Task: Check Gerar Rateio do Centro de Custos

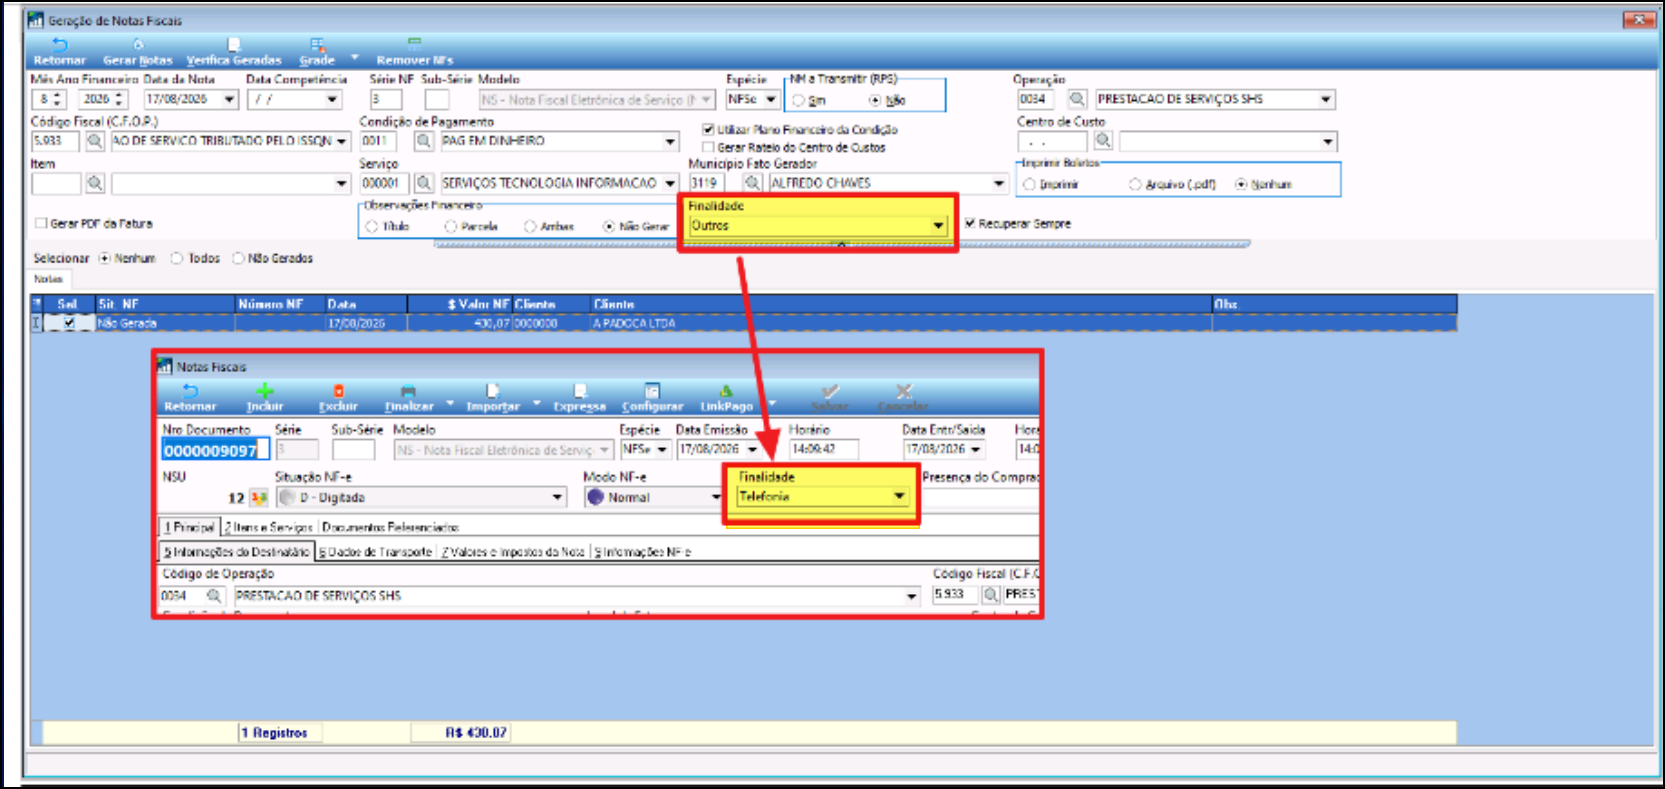Action: [708, 147]
